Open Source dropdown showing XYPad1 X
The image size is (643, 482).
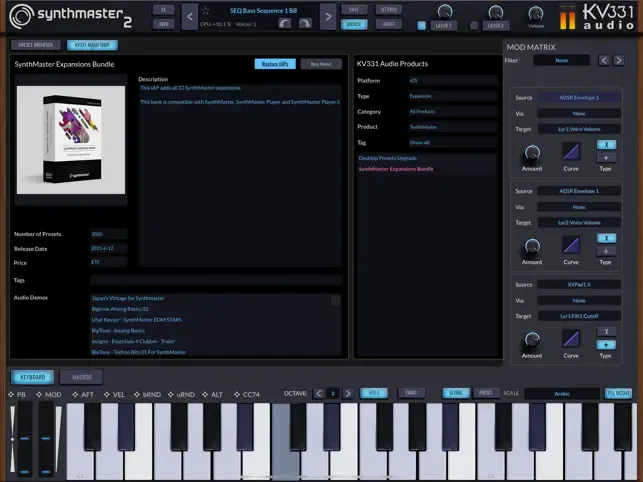pos(579,284)
